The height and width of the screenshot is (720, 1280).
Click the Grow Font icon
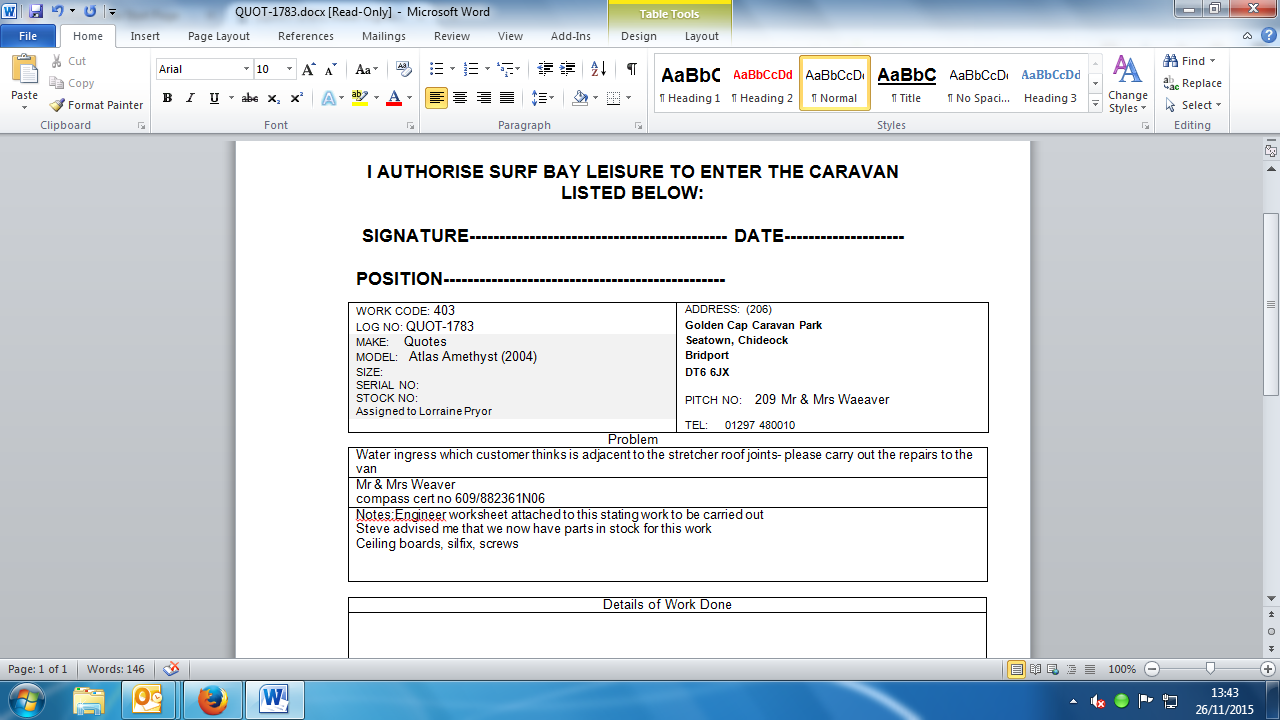point(309,69)
